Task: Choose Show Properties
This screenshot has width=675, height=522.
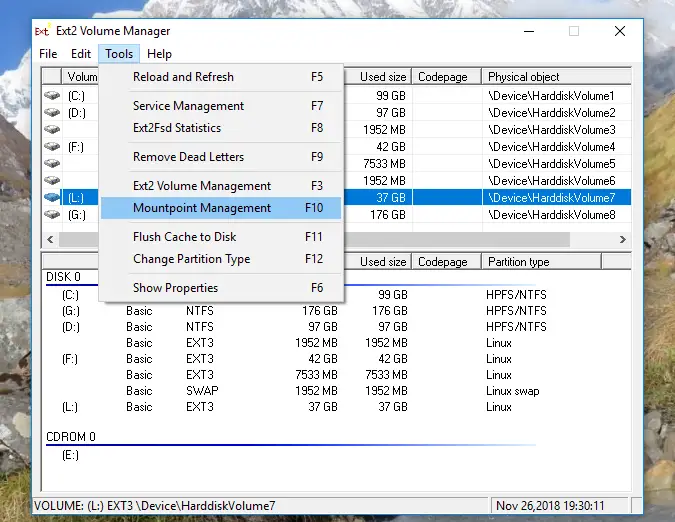Action: (x=221, y=287)
